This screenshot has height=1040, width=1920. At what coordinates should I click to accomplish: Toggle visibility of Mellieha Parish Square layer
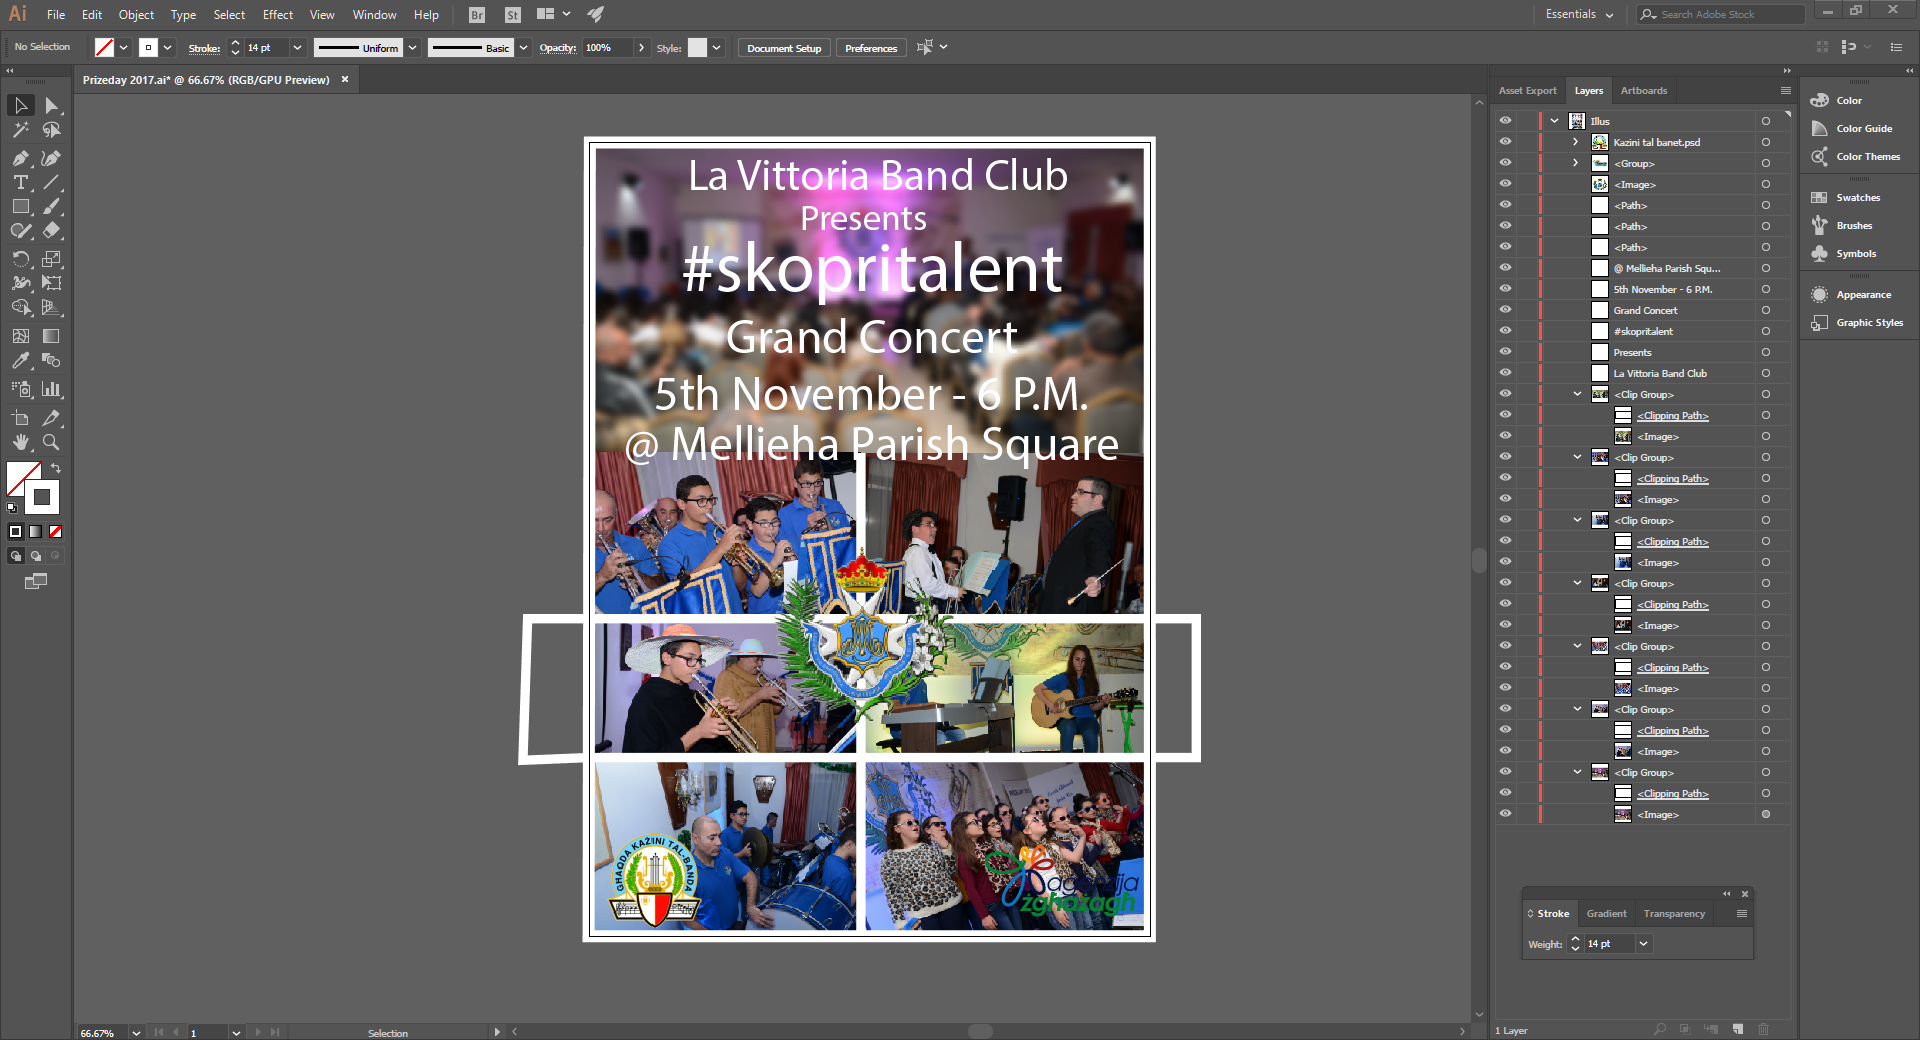pyautogui.click(x=1505, y=268)
